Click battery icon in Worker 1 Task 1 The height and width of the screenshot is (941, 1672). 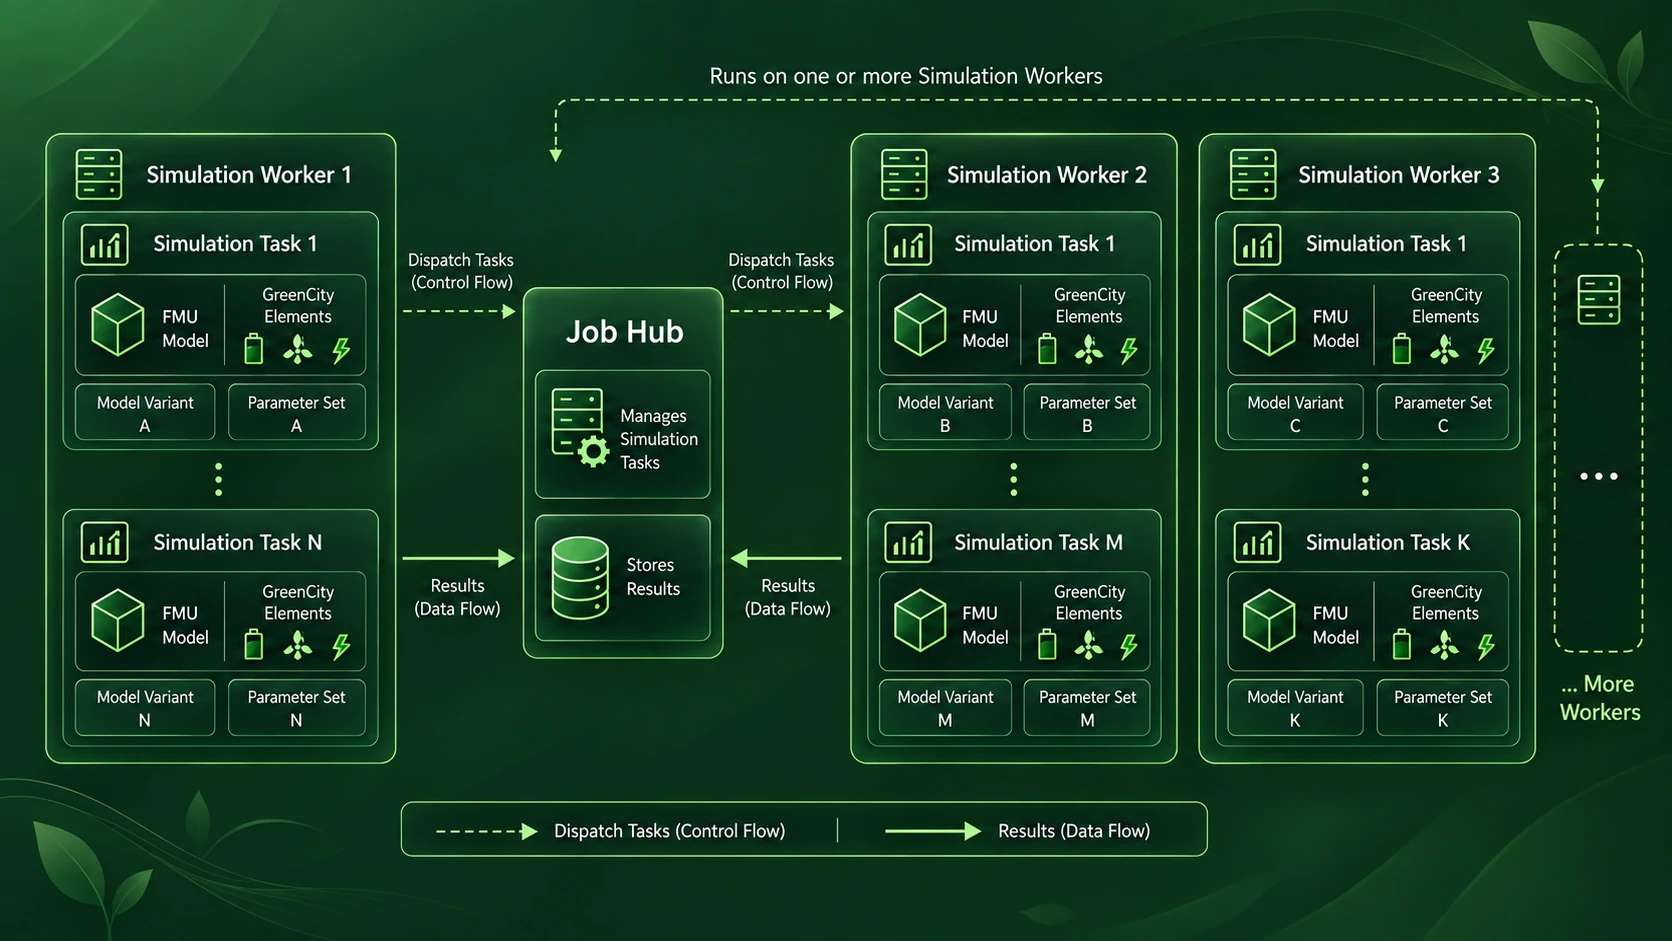(254, 348)
